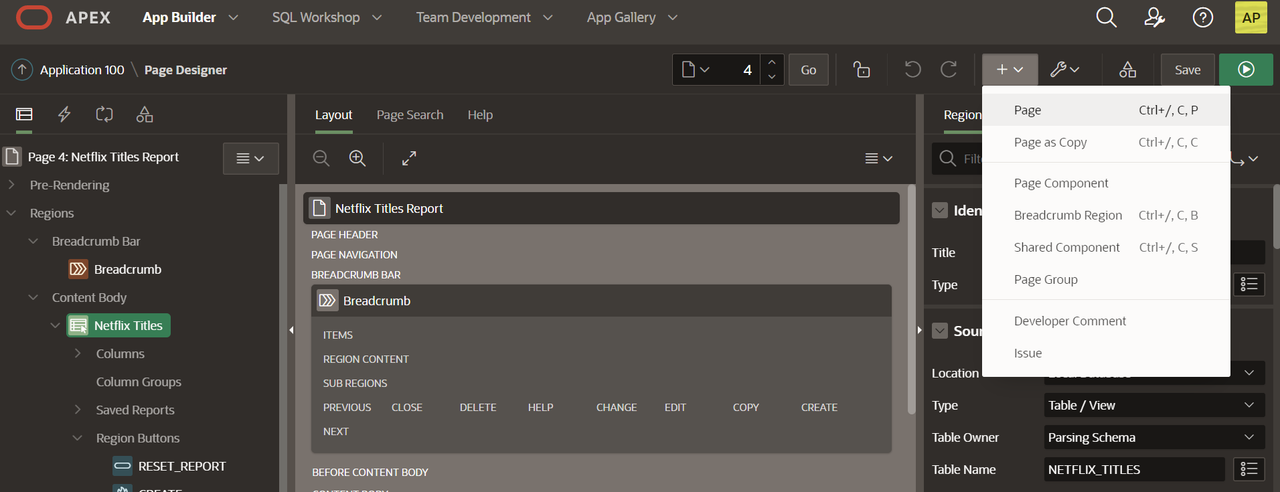Click the Table Name field NETFLIX_TITLES
1280x492 pixels.
click(x=1133, y=469)
